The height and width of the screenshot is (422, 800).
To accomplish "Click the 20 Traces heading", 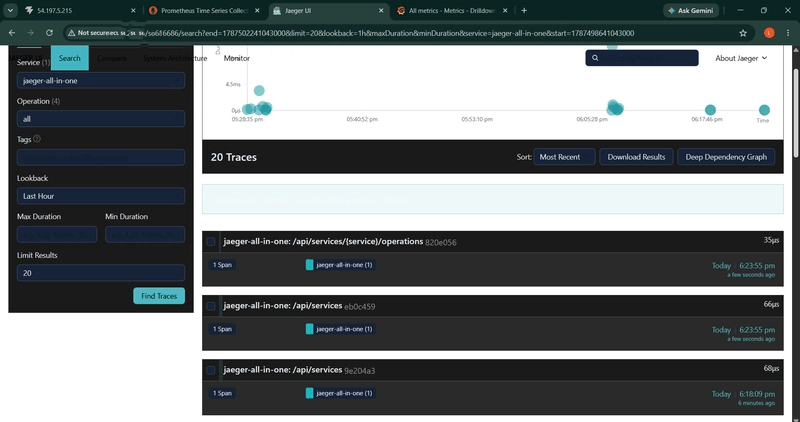I will (234, 157).
